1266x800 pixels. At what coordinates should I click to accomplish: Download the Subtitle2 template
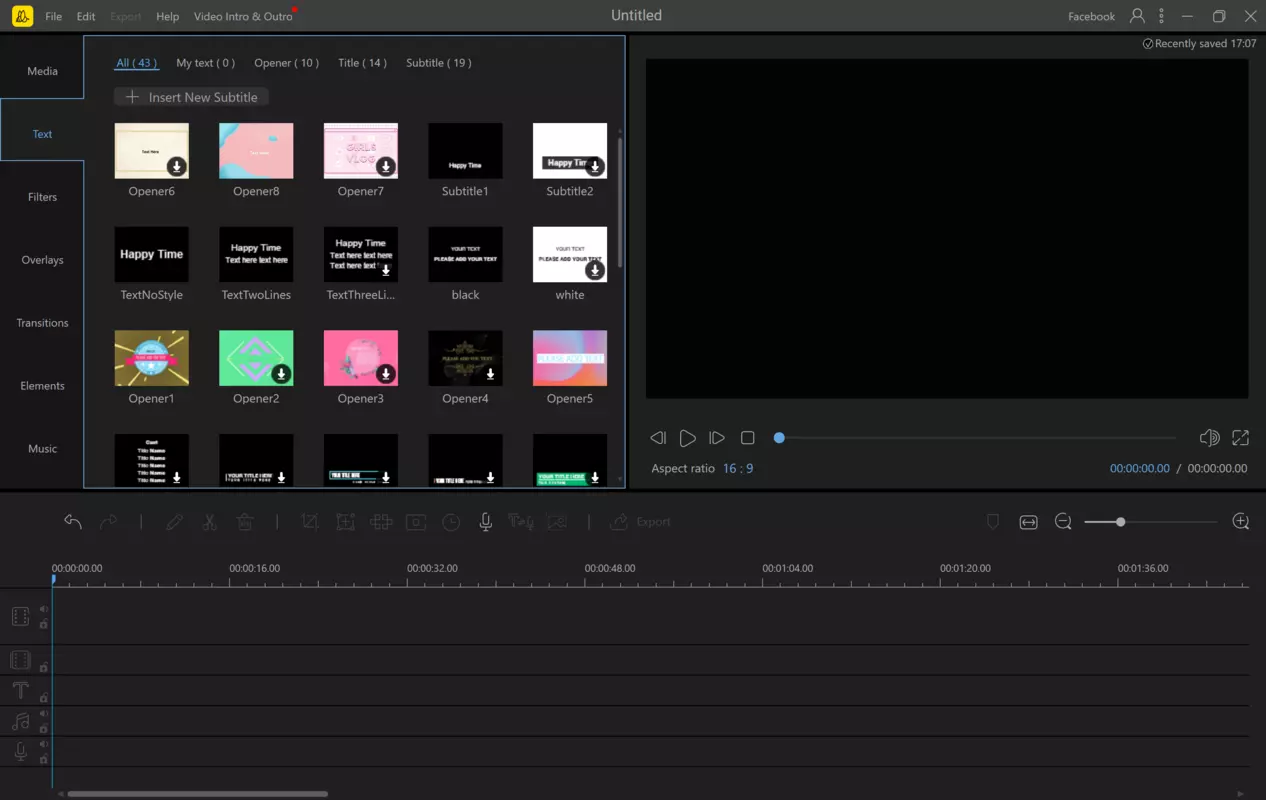click(595, 166)
